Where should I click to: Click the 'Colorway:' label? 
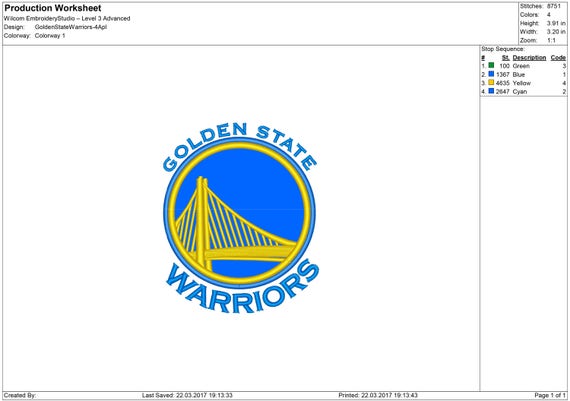tap(17, 36)
